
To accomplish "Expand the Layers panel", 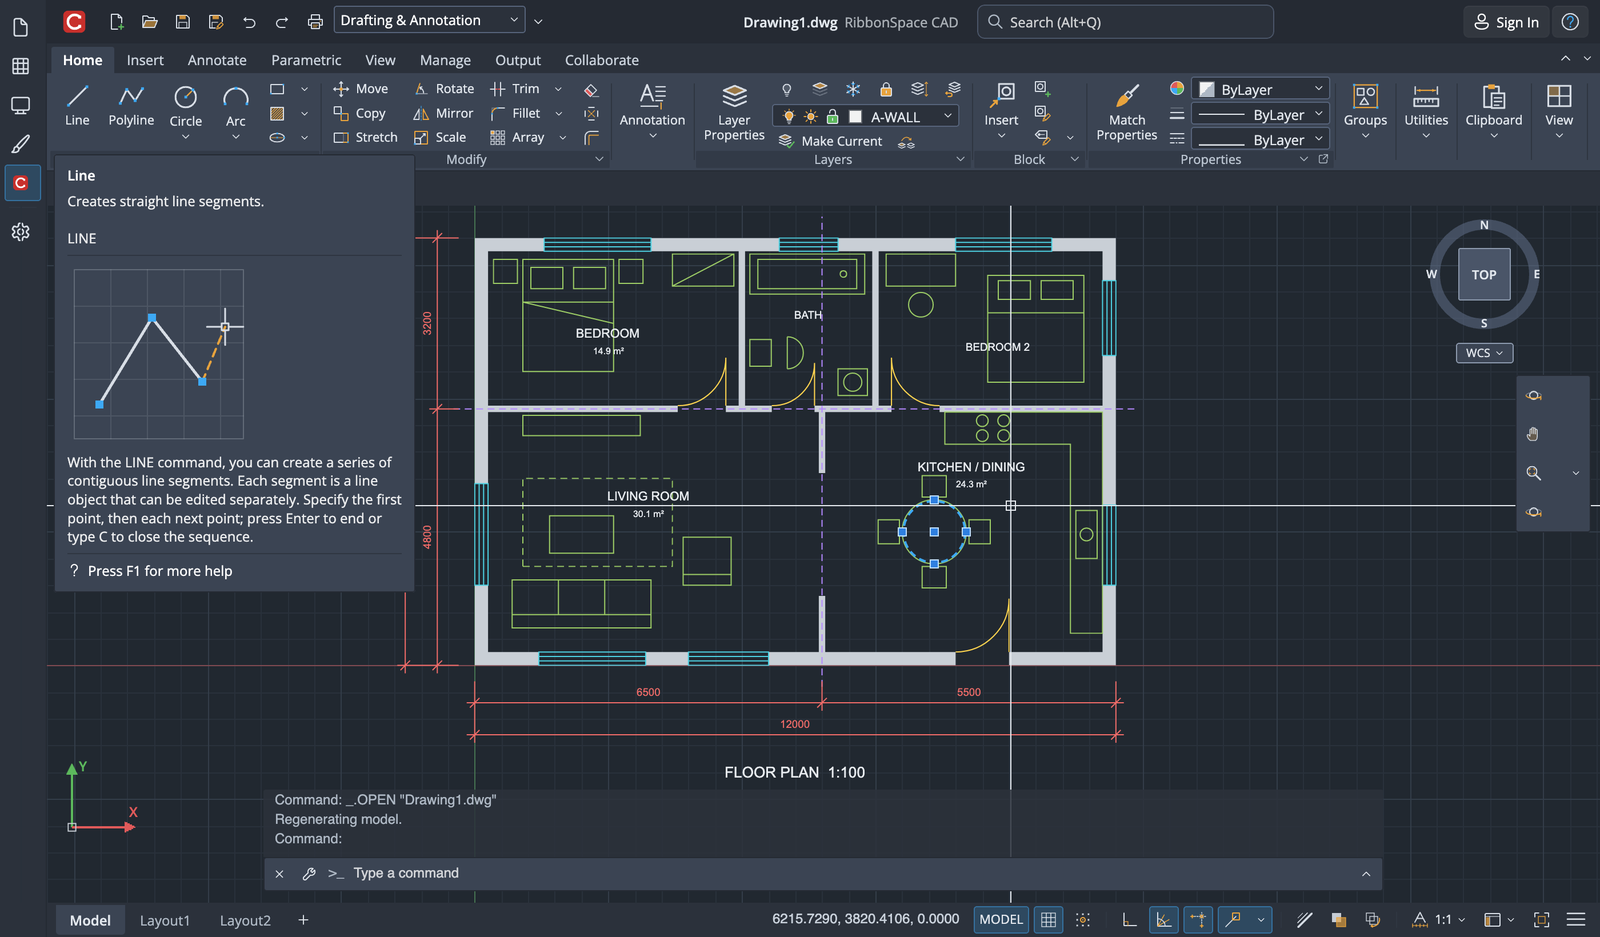I will [x=960, y=159].
